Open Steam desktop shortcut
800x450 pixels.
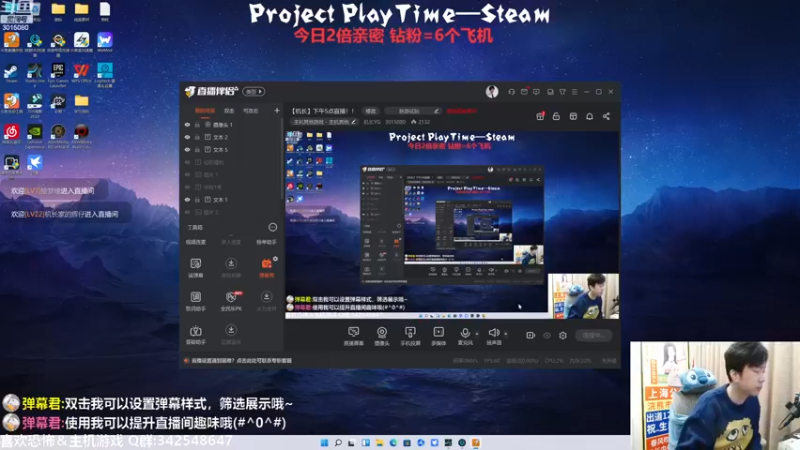click(11, 73)
